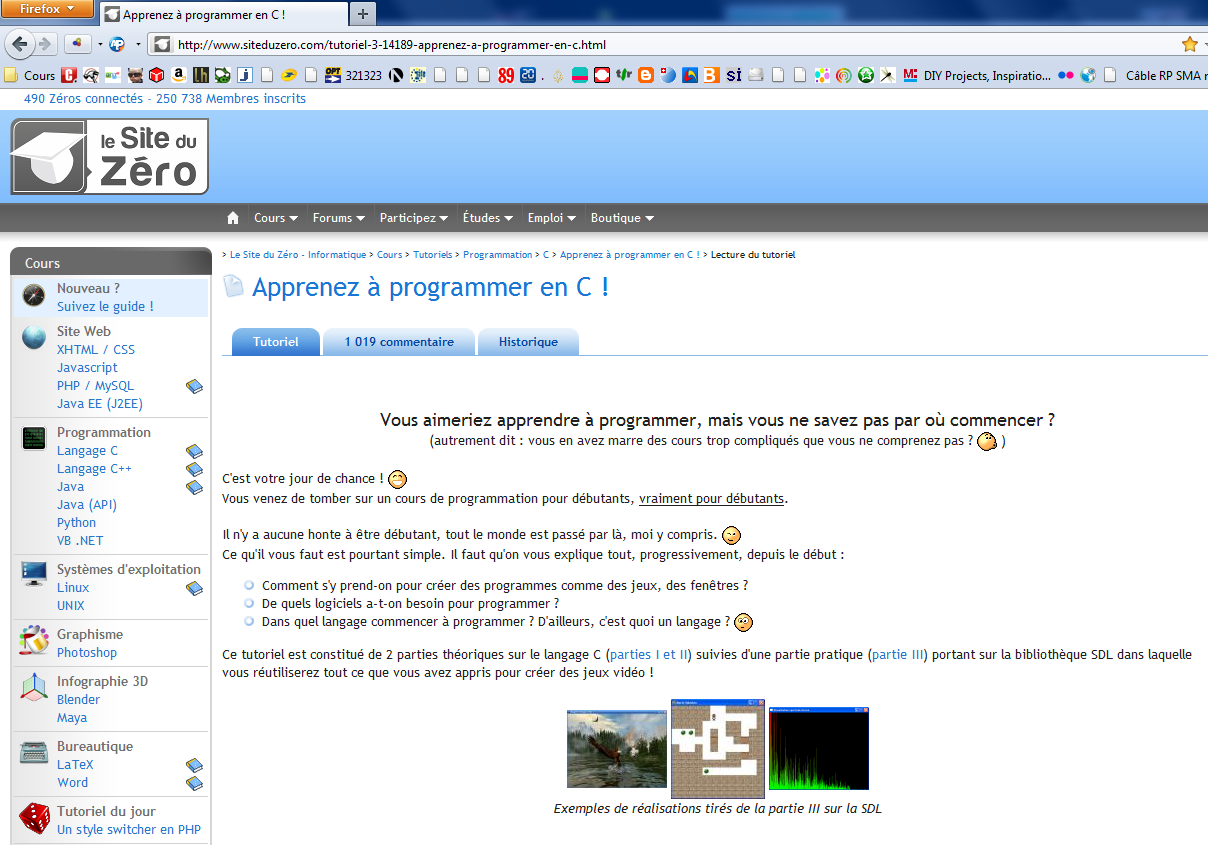The width and height of the screenshot is (1208, 845).
Task: Click the book icon next to Langage C
Action: point(194,452)
